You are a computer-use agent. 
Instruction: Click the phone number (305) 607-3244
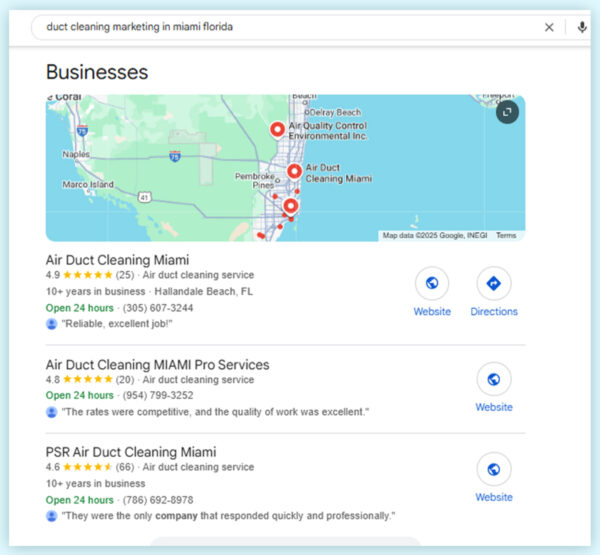tap(158, 308)
